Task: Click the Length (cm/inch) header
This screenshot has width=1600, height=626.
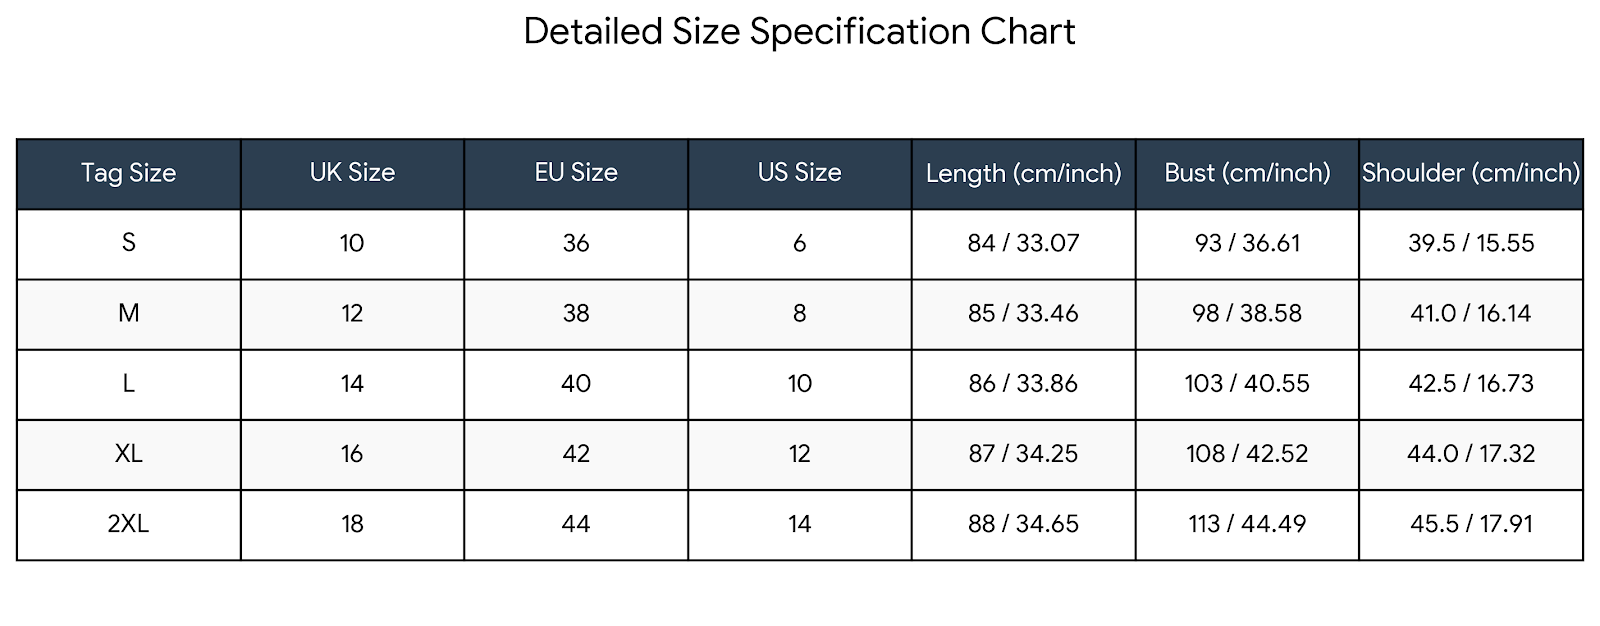Action: [1023, 173]
